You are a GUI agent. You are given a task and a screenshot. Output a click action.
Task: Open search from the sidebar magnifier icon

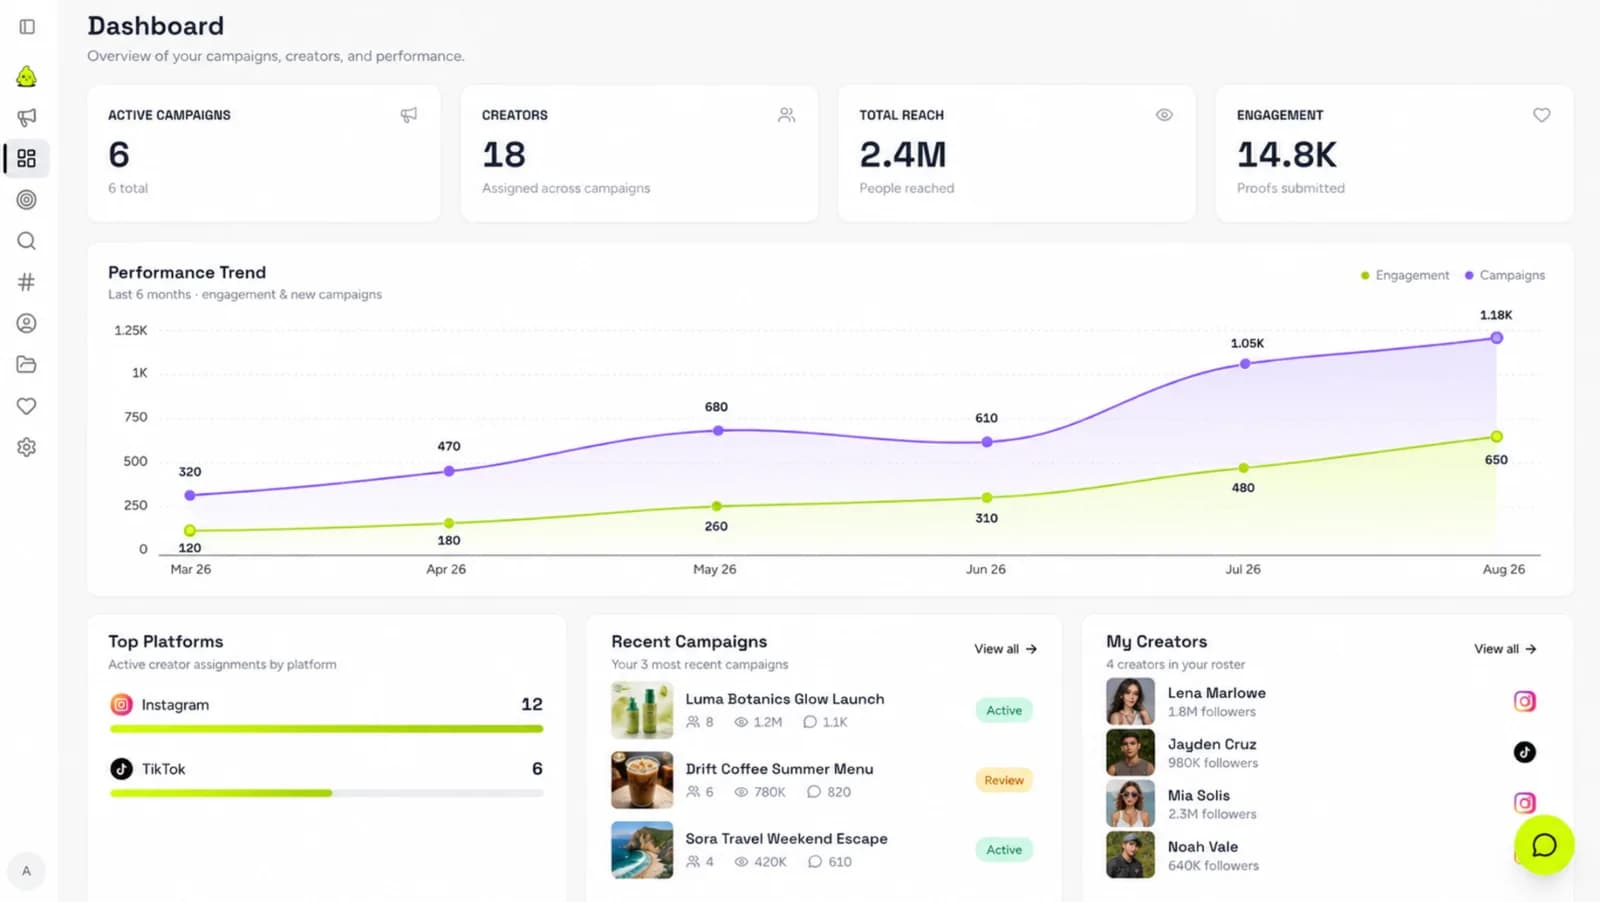27,241
